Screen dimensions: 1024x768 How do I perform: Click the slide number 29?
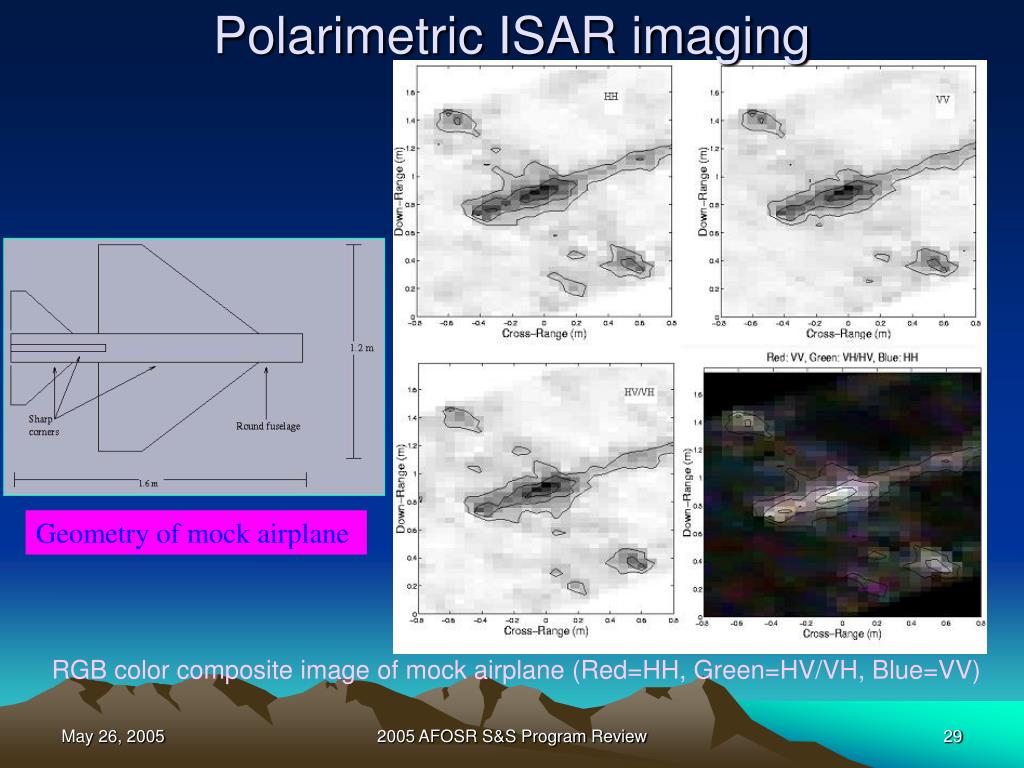pyautogui.click(x=952, y=737)
